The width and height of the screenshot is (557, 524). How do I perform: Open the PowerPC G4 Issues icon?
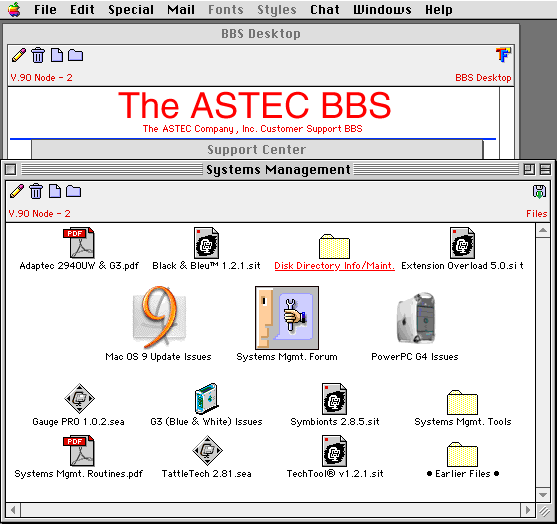(416, 318)
